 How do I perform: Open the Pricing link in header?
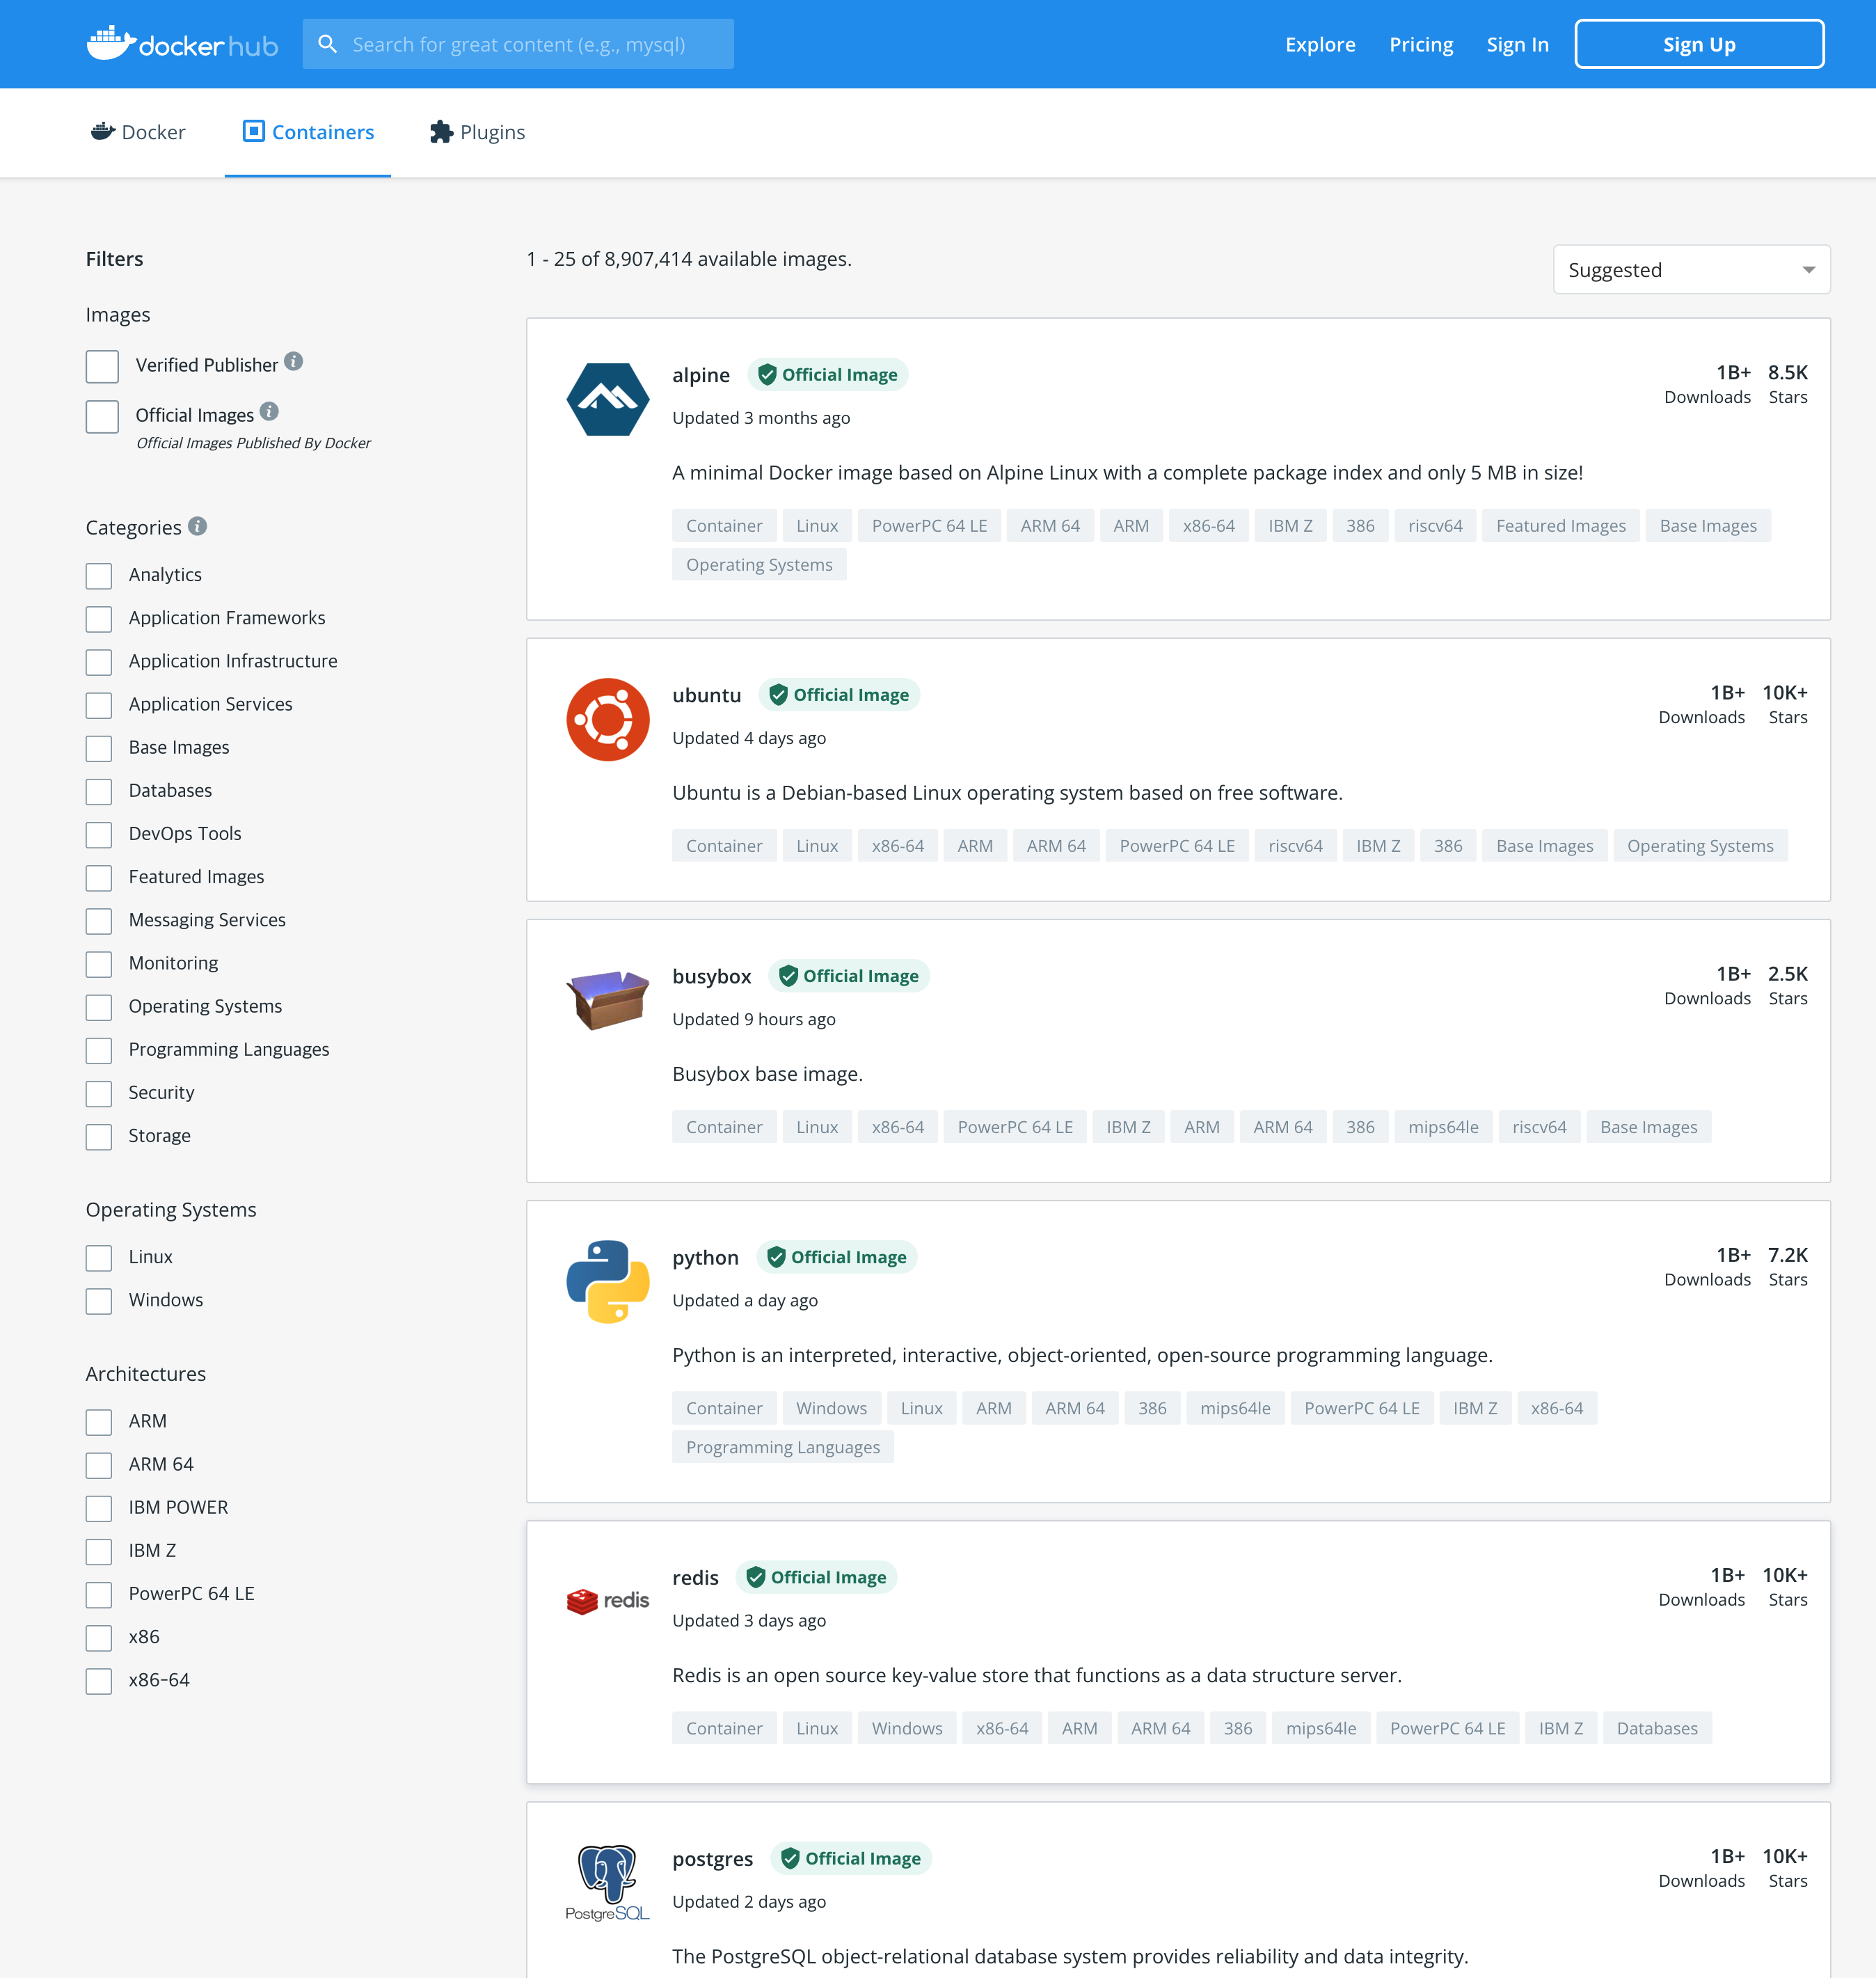pyautogui.click(x=1420, y=44)
